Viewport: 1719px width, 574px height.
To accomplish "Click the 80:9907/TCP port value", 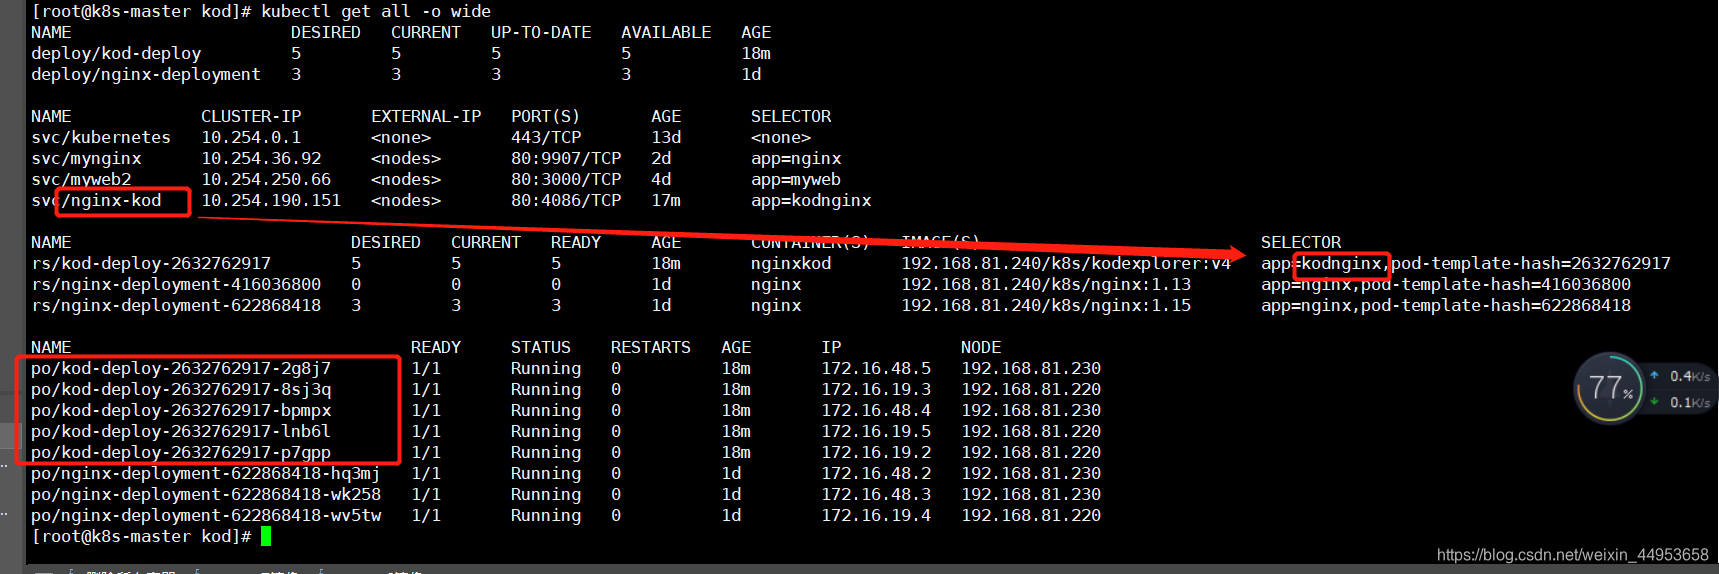I will (566, 158).
